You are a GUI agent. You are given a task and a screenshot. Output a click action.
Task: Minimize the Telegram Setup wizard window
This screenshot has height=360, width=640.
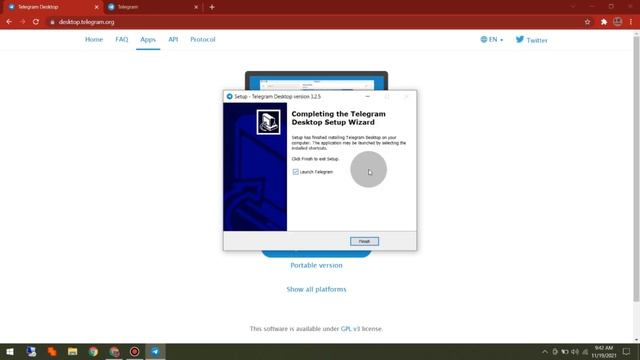[367, 96]
